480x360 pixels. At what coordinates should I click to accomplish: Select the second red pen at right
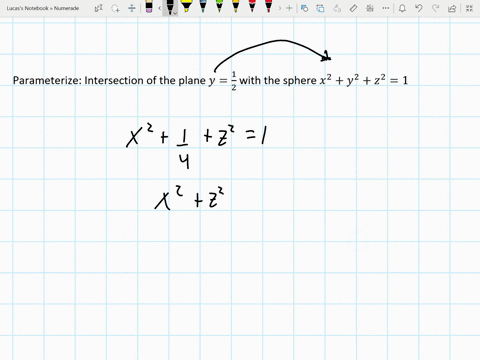point(269,7)
